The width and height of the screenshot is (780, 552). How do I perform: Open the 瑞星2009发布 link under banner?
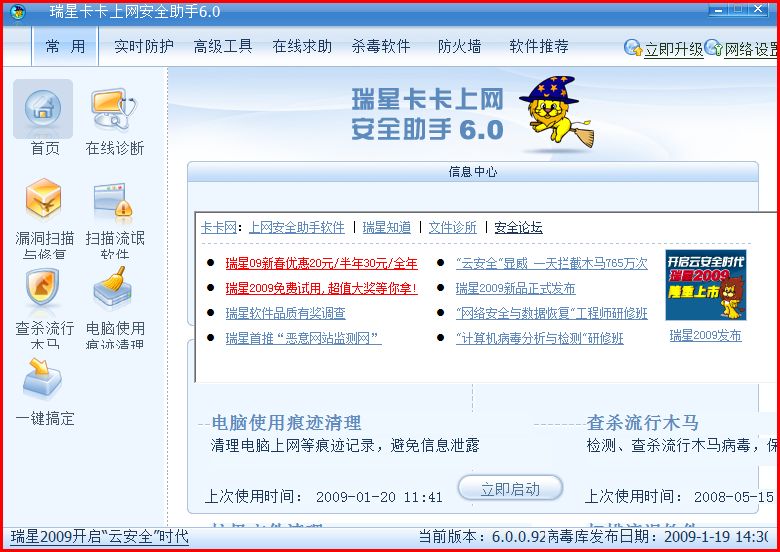click(x=705, y=336)
